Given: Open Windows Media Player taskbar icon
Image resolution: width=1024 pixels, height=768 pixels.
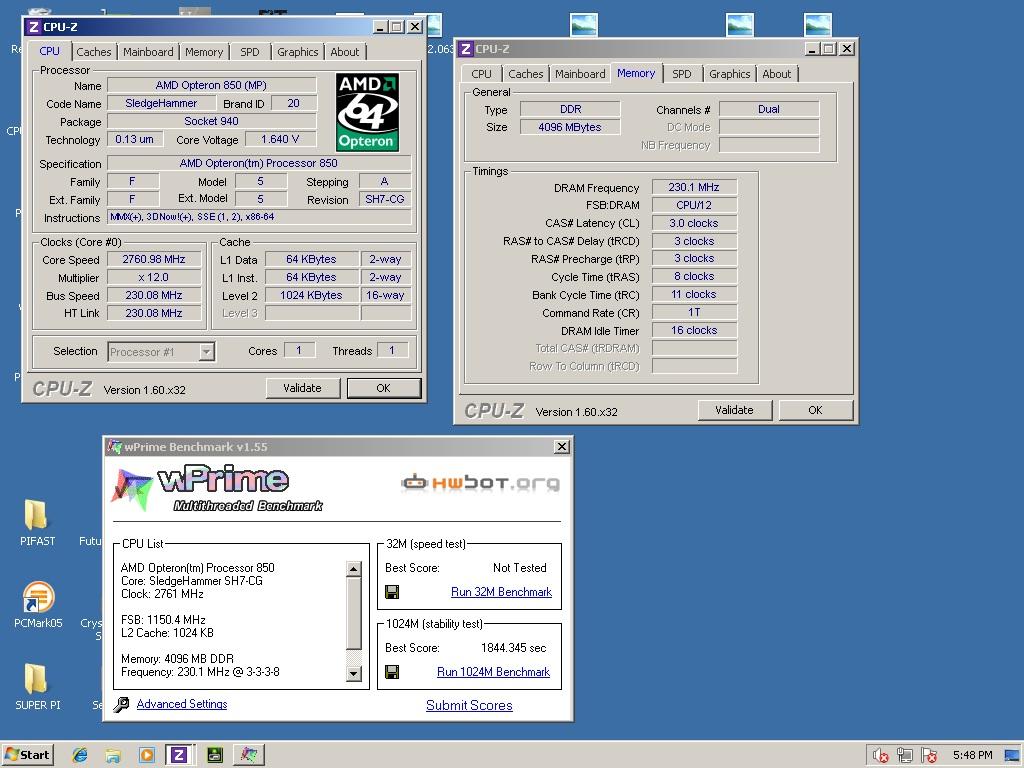Looking at the screenshot, I should click(x=146, y=755).
